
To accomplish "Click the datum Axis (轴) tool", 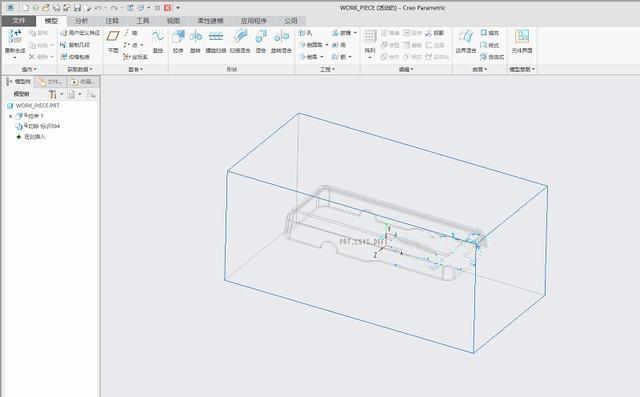I will coord(131,33).
